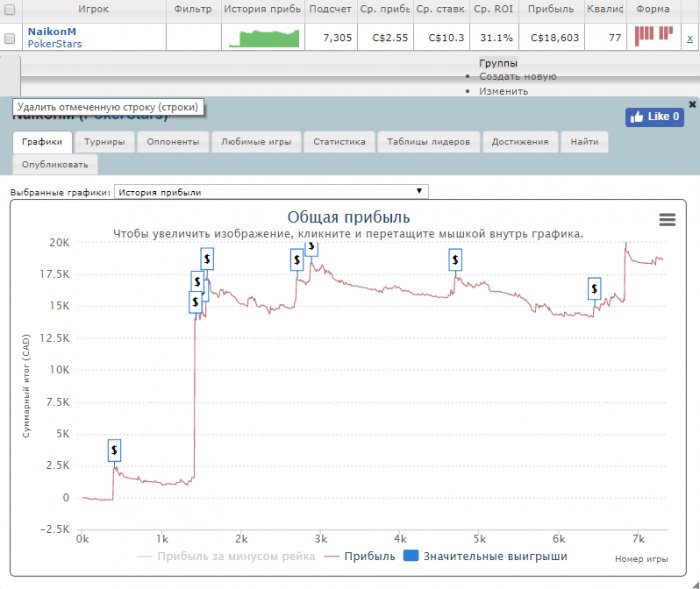Open the NaikonM player link
Screen dimensions: 700x589
tap(51, 31)
